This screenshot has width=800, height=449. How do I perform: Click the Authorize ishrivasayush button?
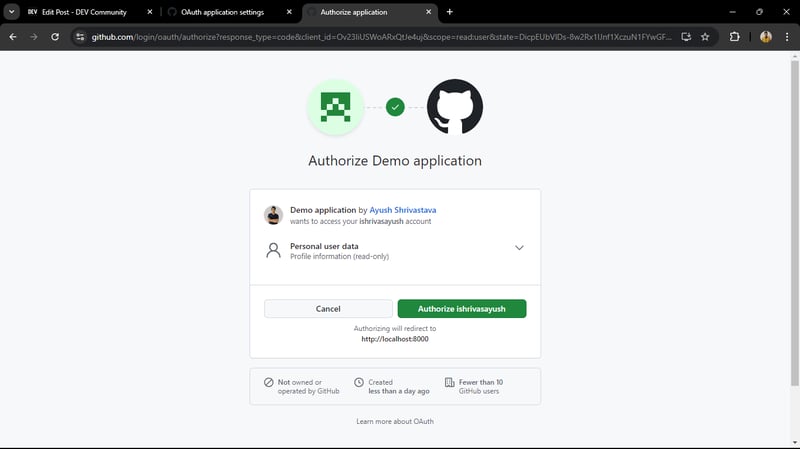[462, 309]
